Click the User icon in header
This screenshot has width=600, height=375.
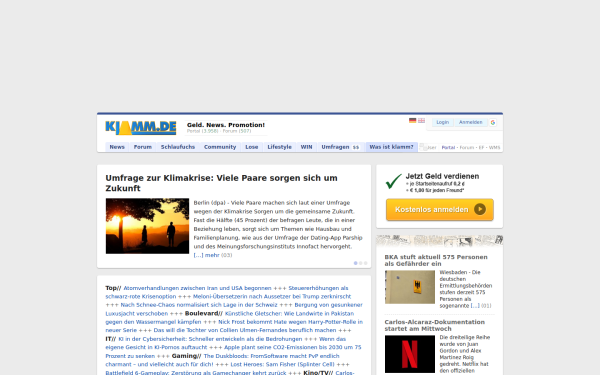point(423,147)
